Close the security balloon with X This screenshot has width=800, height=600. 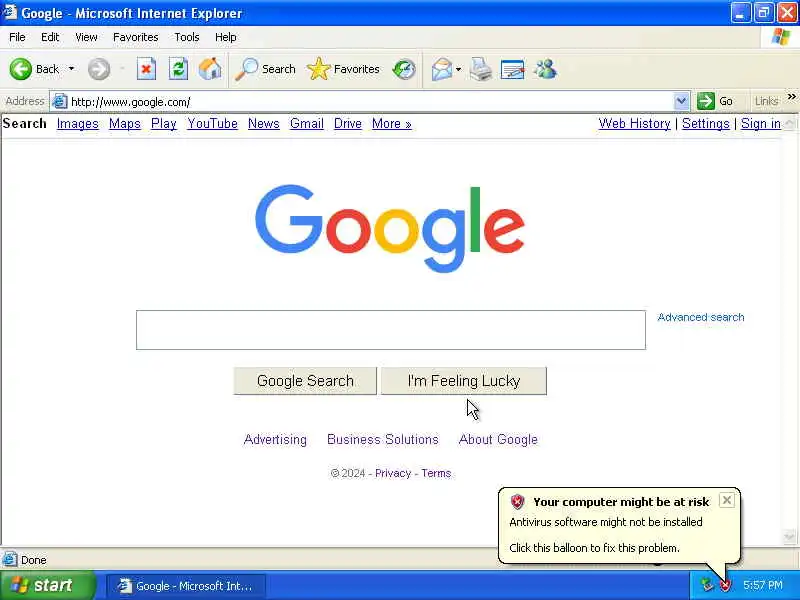[x=727, y=500]
